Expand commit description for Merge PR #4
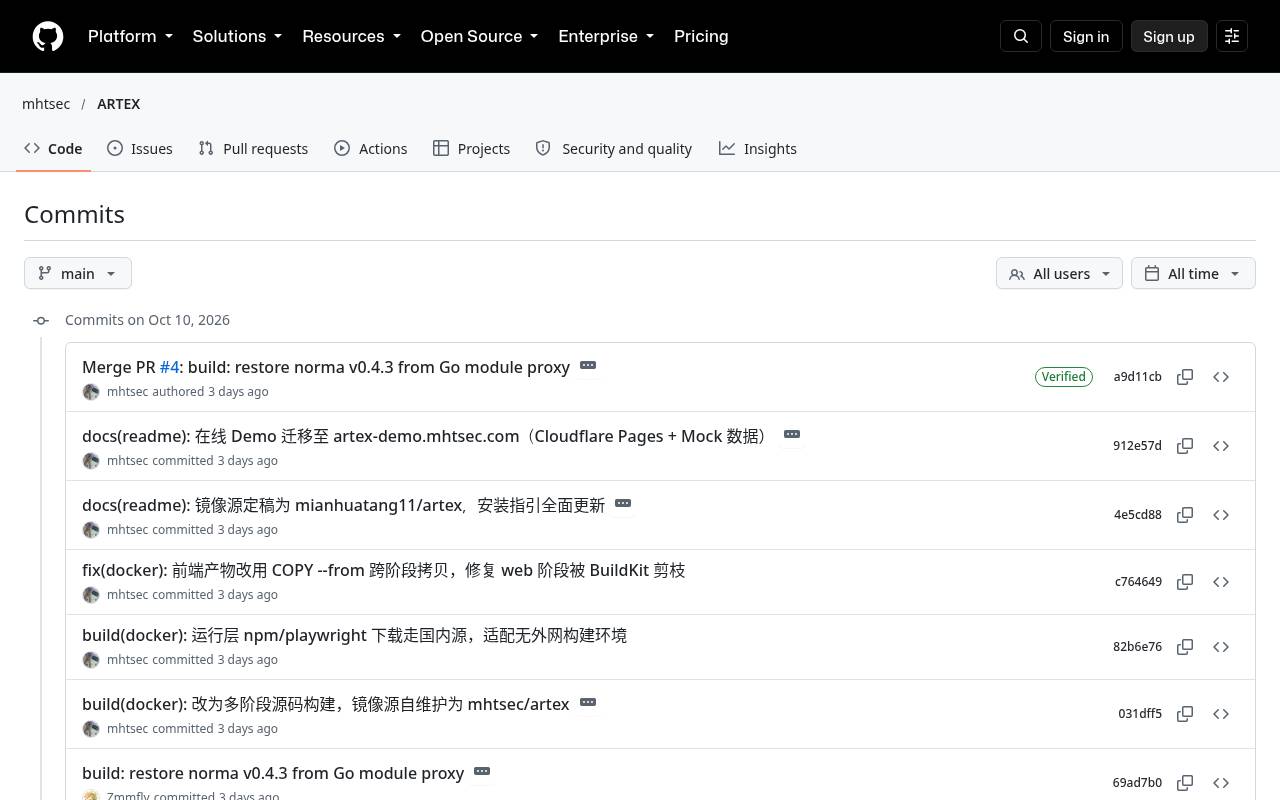Screen dimensions: 1280x800 pos(588,366)
